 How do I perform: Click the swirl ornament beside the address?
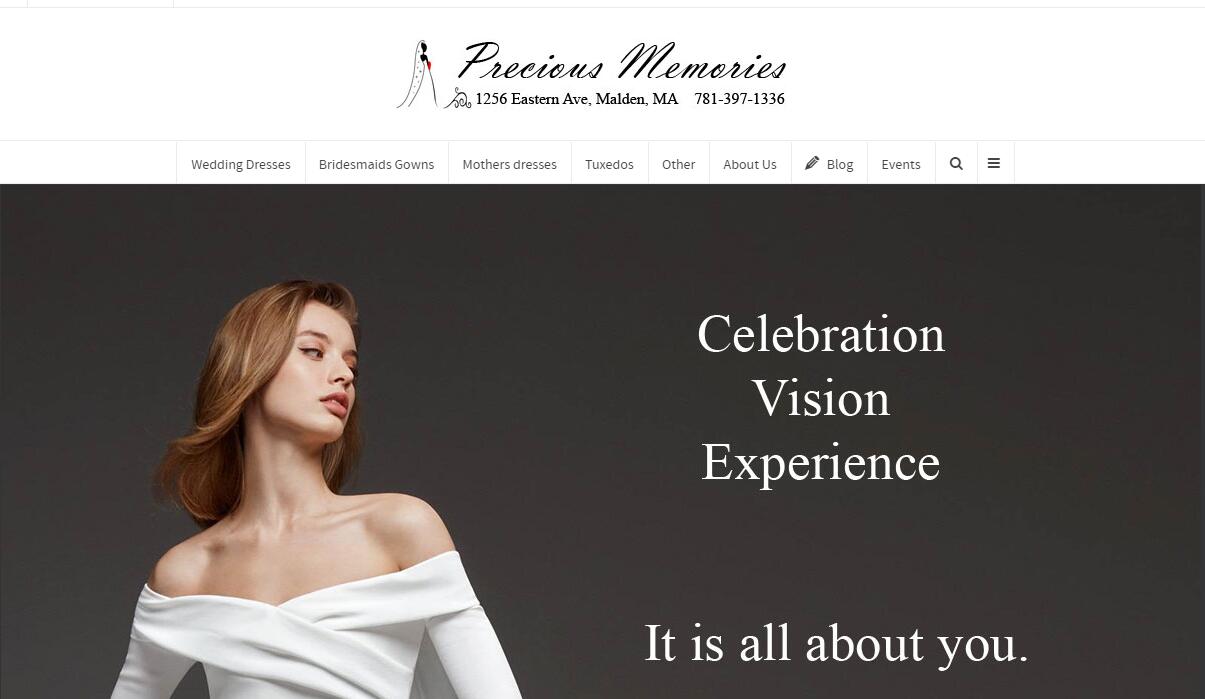(x=458, y=98)
